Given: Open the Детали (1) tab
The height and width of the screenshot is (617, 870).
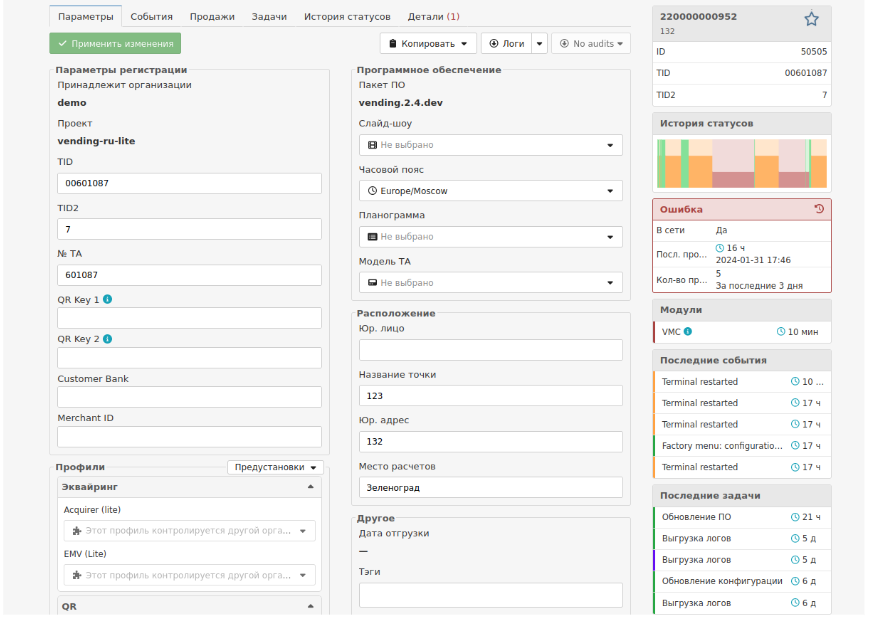Looking at the screenshot, I should (x=433, y=17).
